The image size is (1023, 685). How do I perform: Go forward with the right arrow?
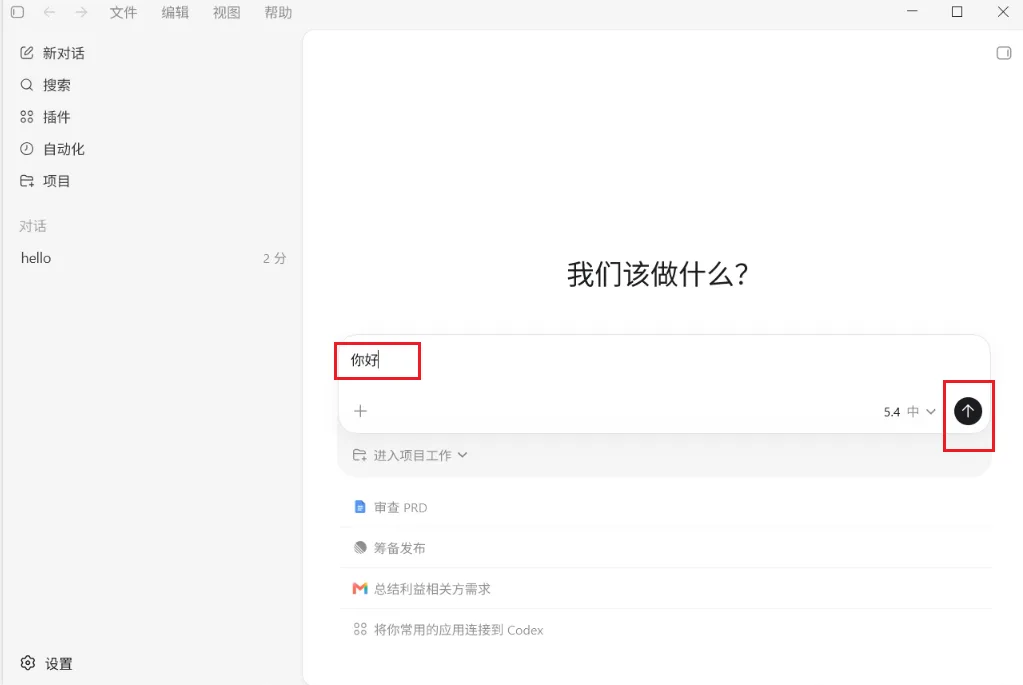[81, 12]
